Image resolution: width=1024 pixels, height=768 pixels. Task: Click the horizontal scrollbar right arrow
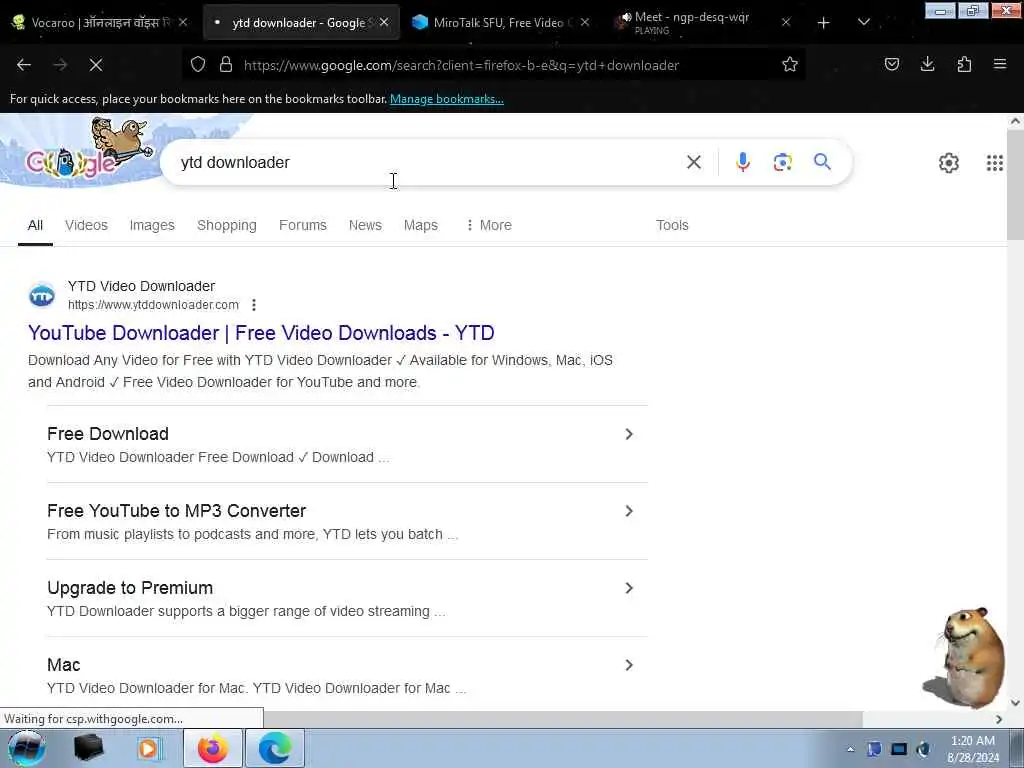[x=999, y=719]
